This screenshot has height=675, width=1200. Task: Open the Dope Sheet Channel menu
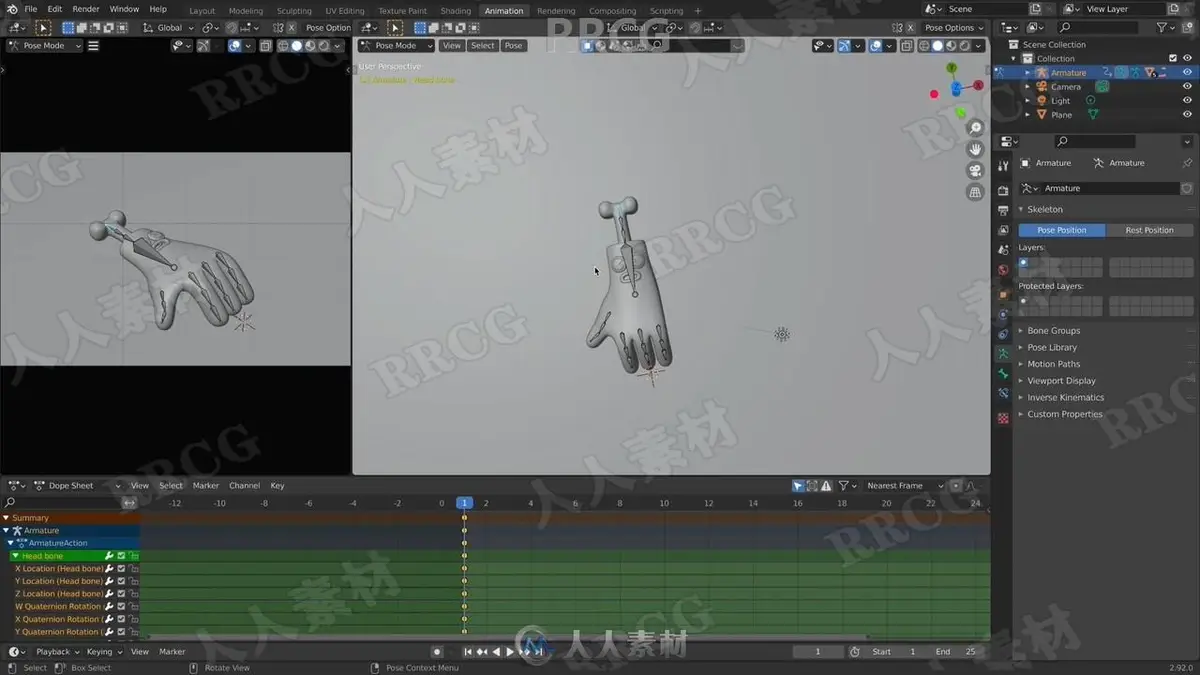[x=244, y=486]
